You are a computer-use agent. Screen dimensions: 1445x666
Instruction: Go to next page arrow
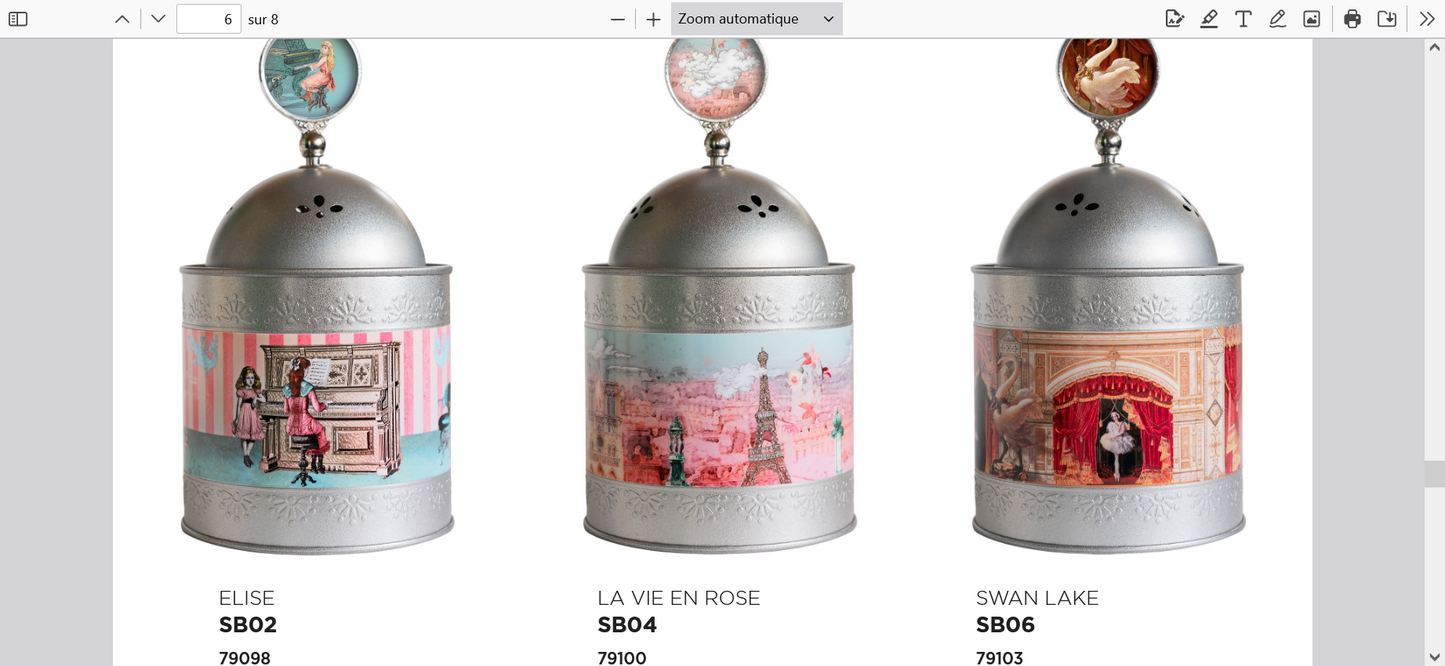pos(158,19)
